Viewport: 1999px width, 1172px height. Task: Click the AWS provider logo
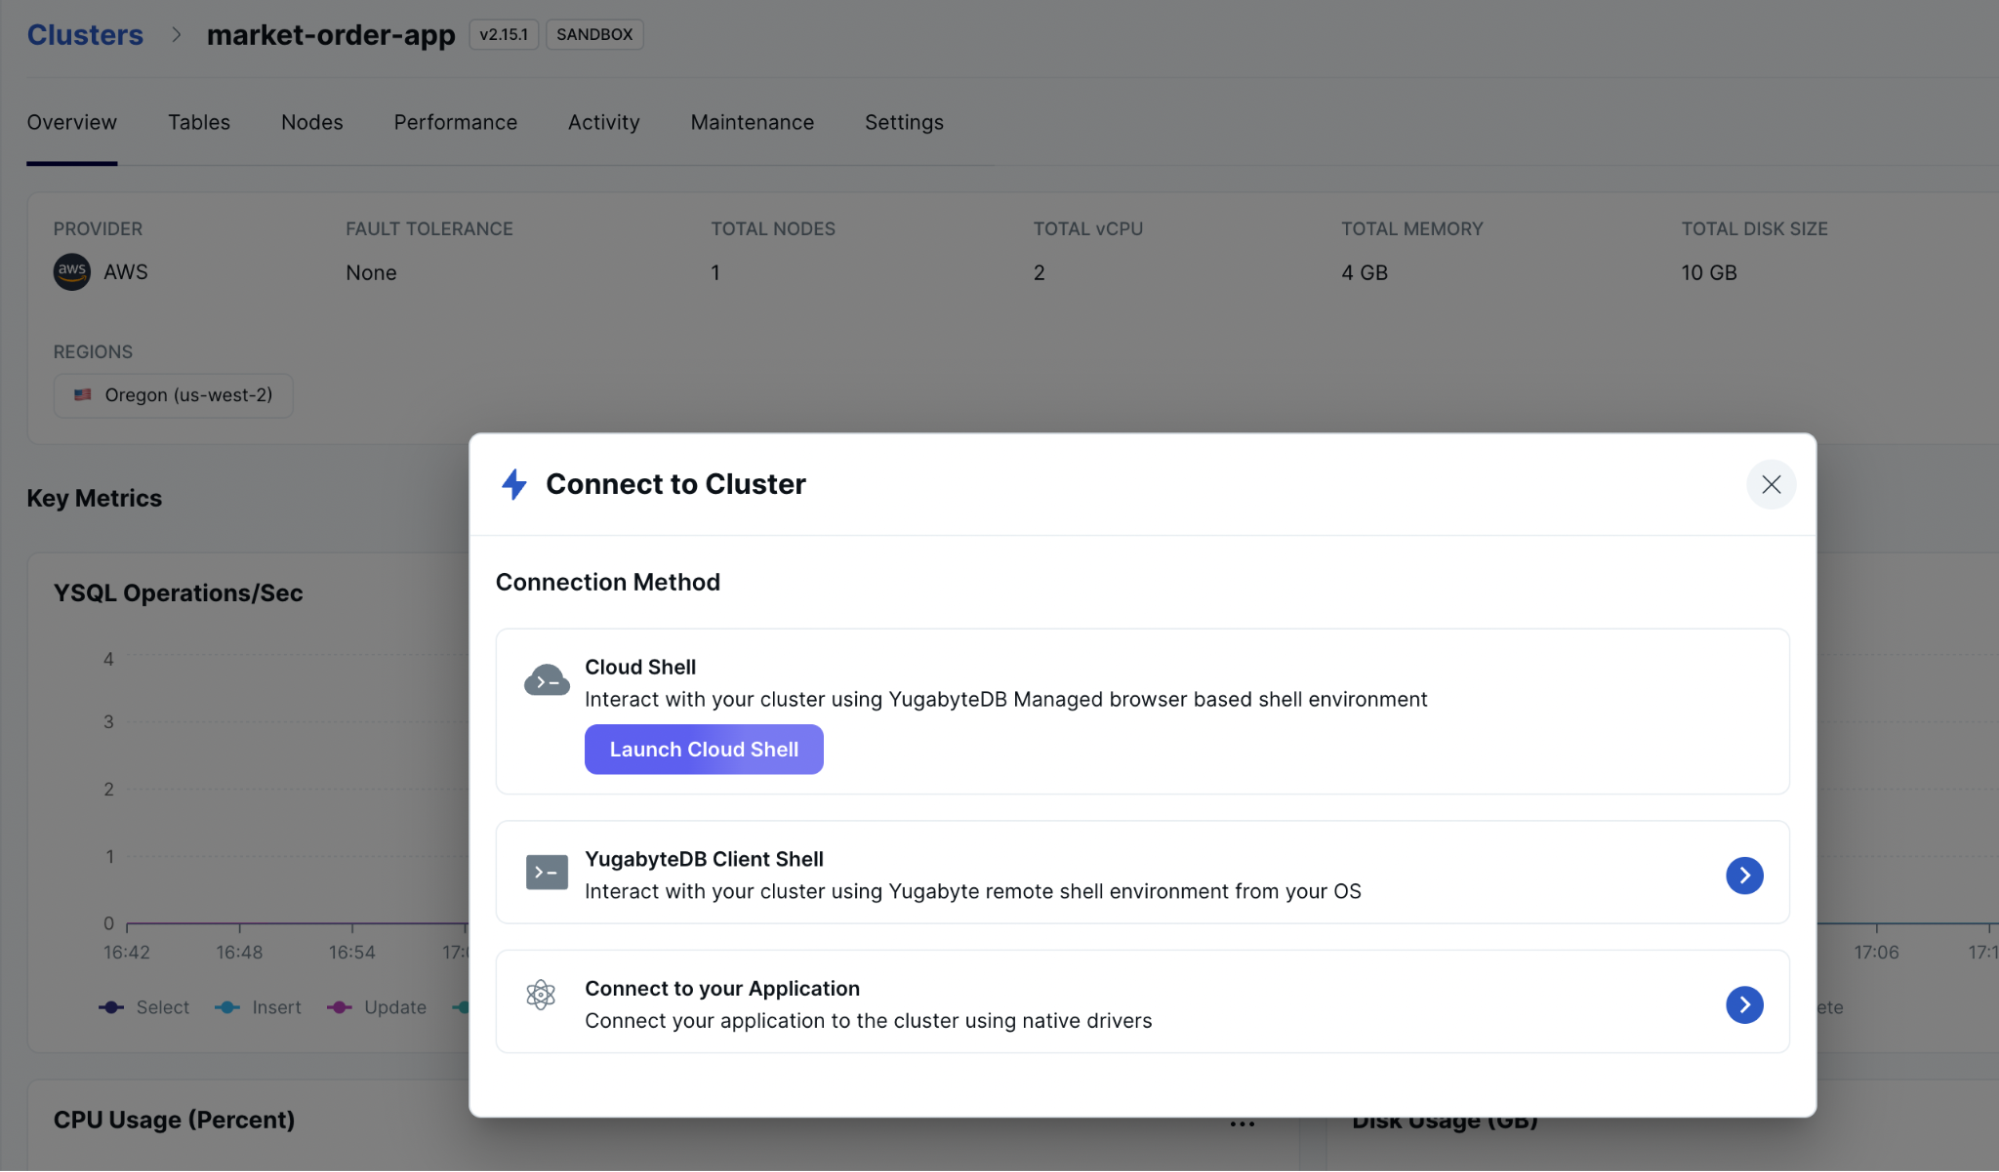point(70,271)
